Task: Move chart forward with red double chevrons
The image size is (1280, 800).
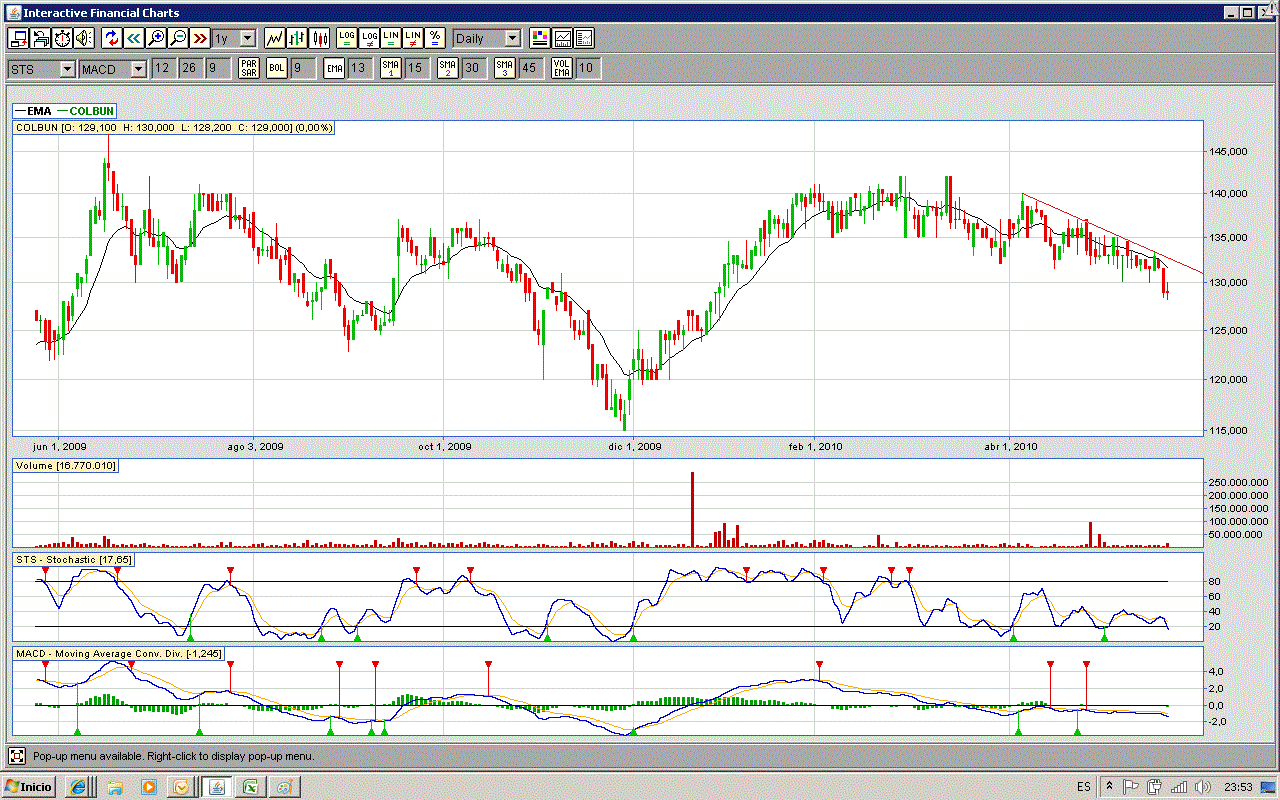Action: (200, 38)
